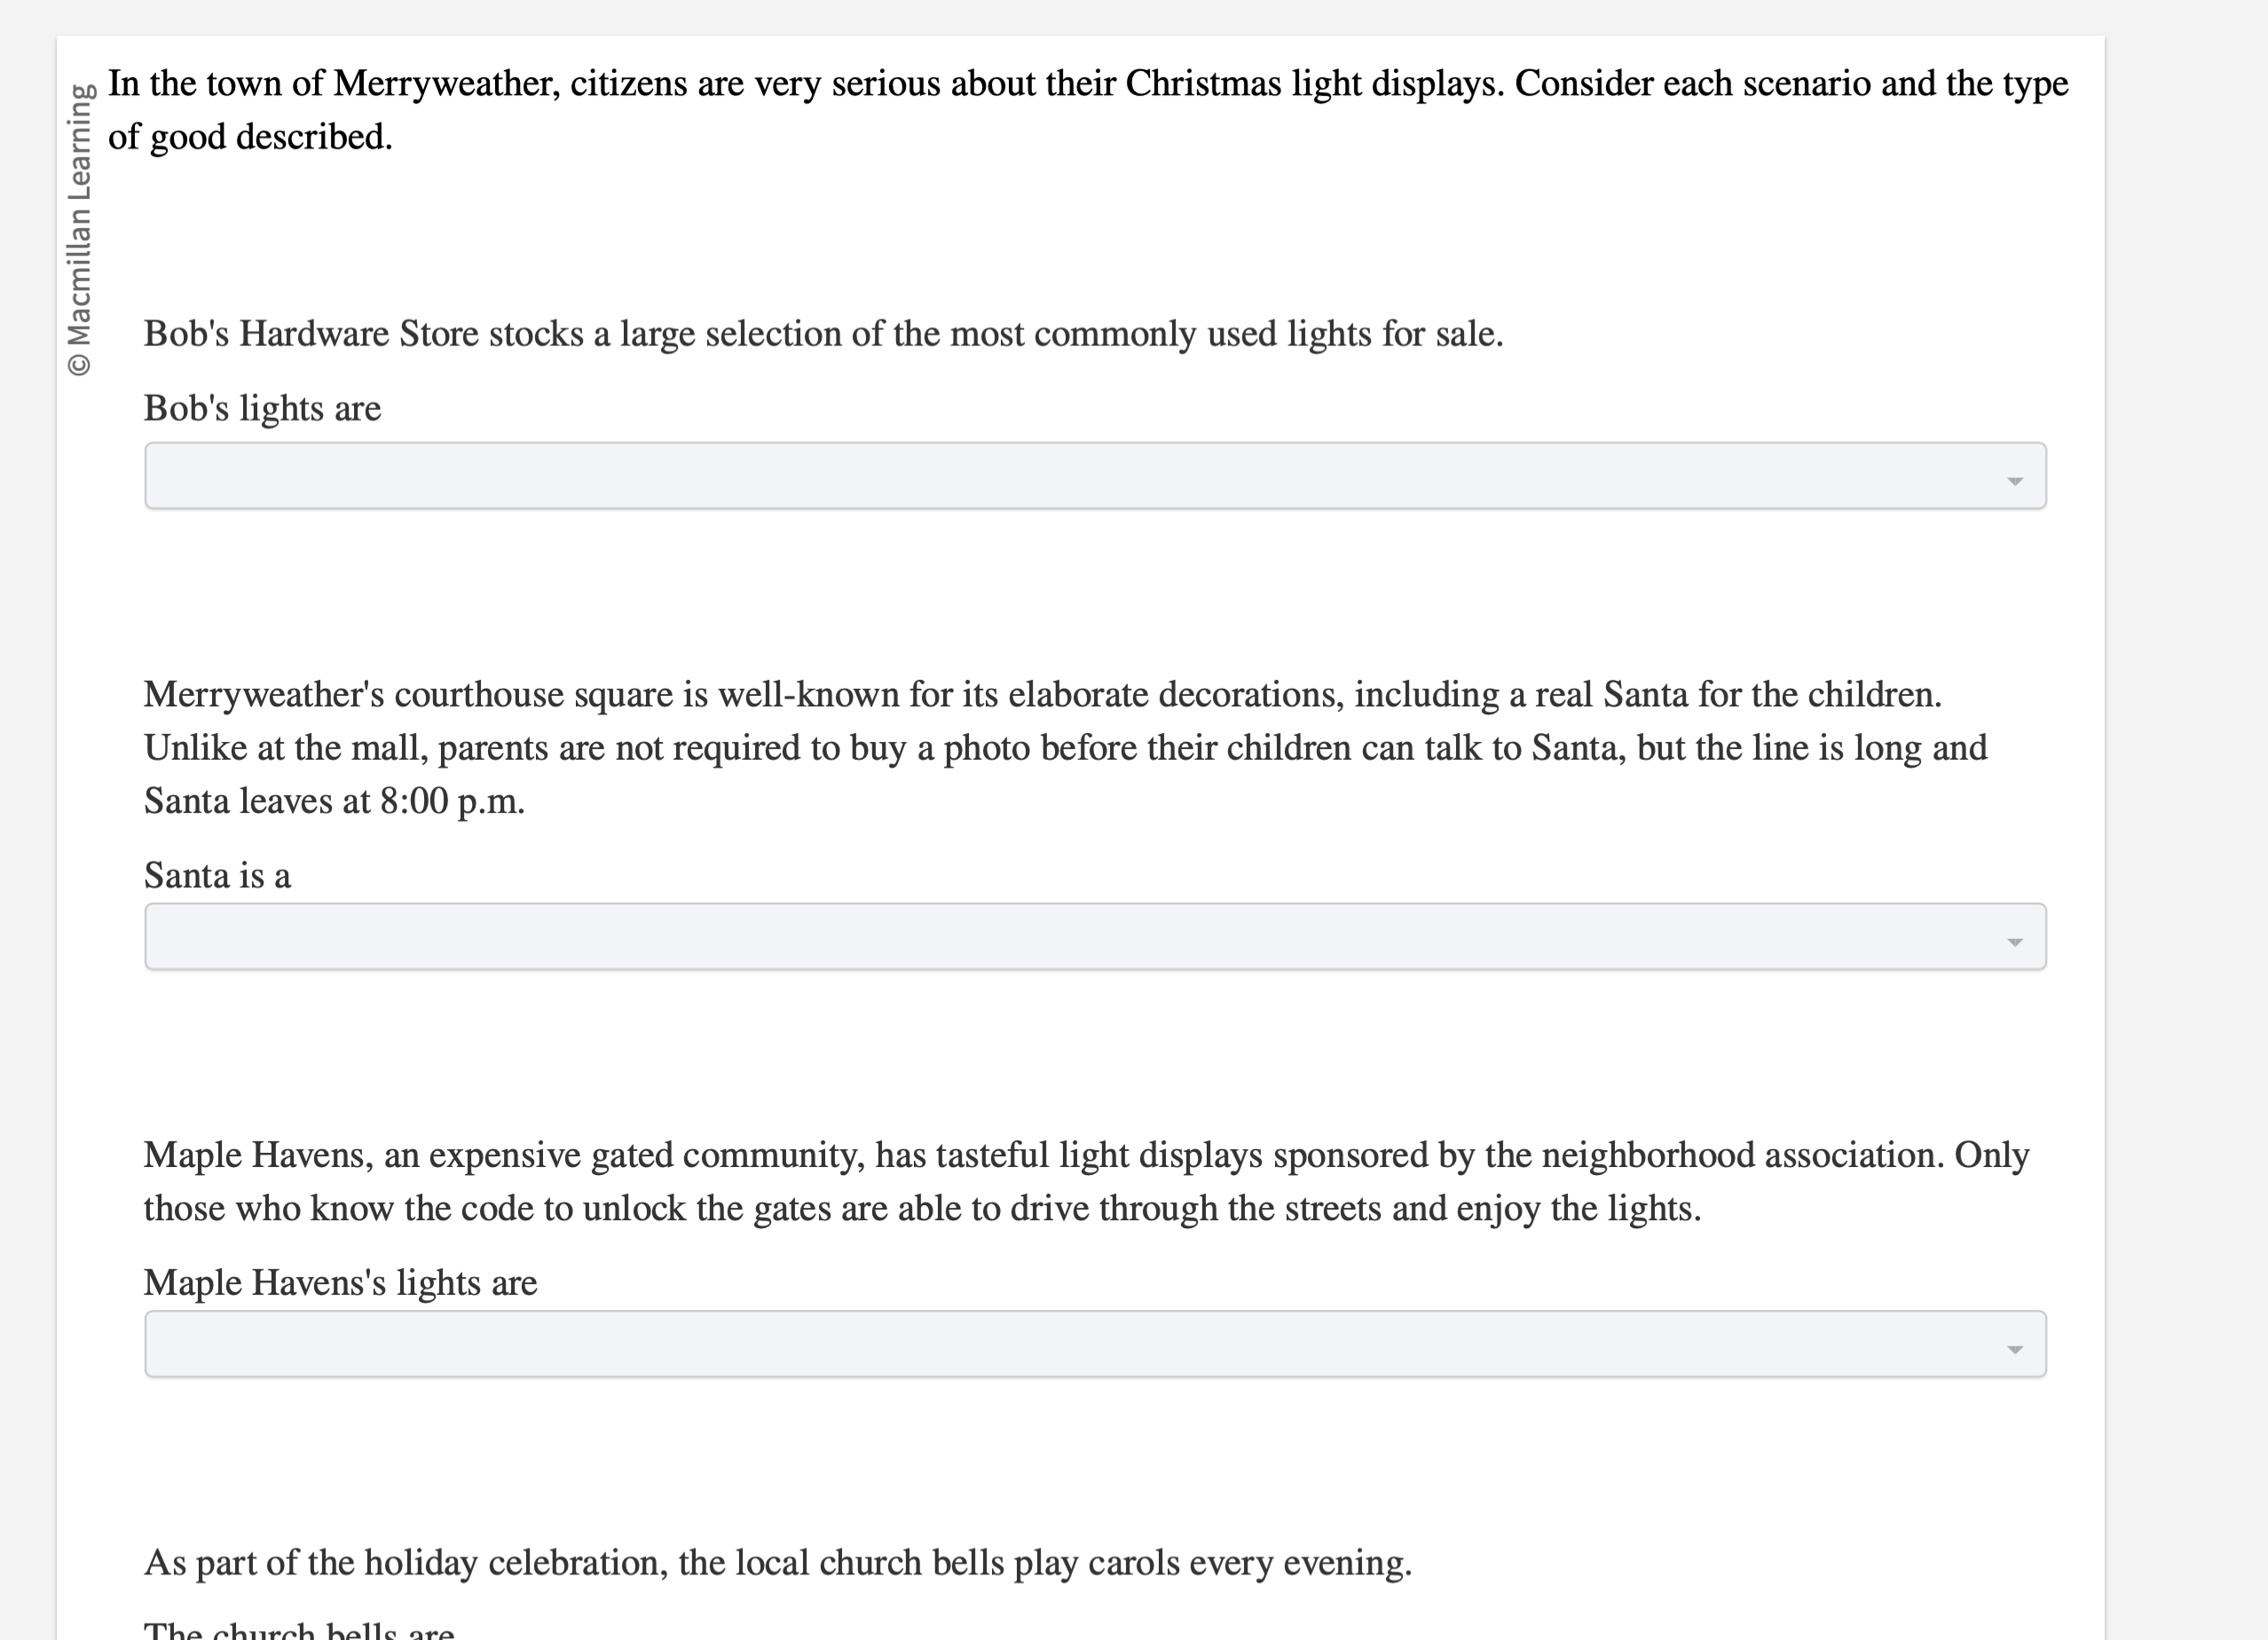This screenshot has height=1640, width=2268.
Task: Click the Bob's Hardware Store scenario paragraph
Action: pyautogui.click(x=822, y=333)
